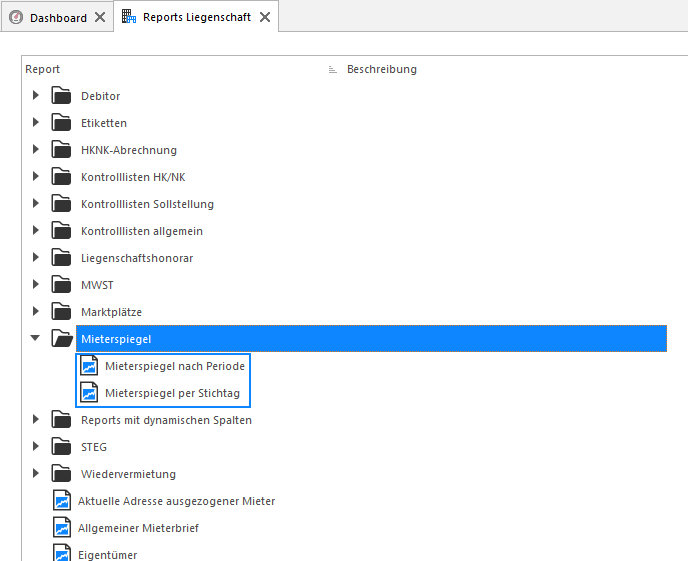Click the Dashboard gauge icon

(x=16, y=18)
